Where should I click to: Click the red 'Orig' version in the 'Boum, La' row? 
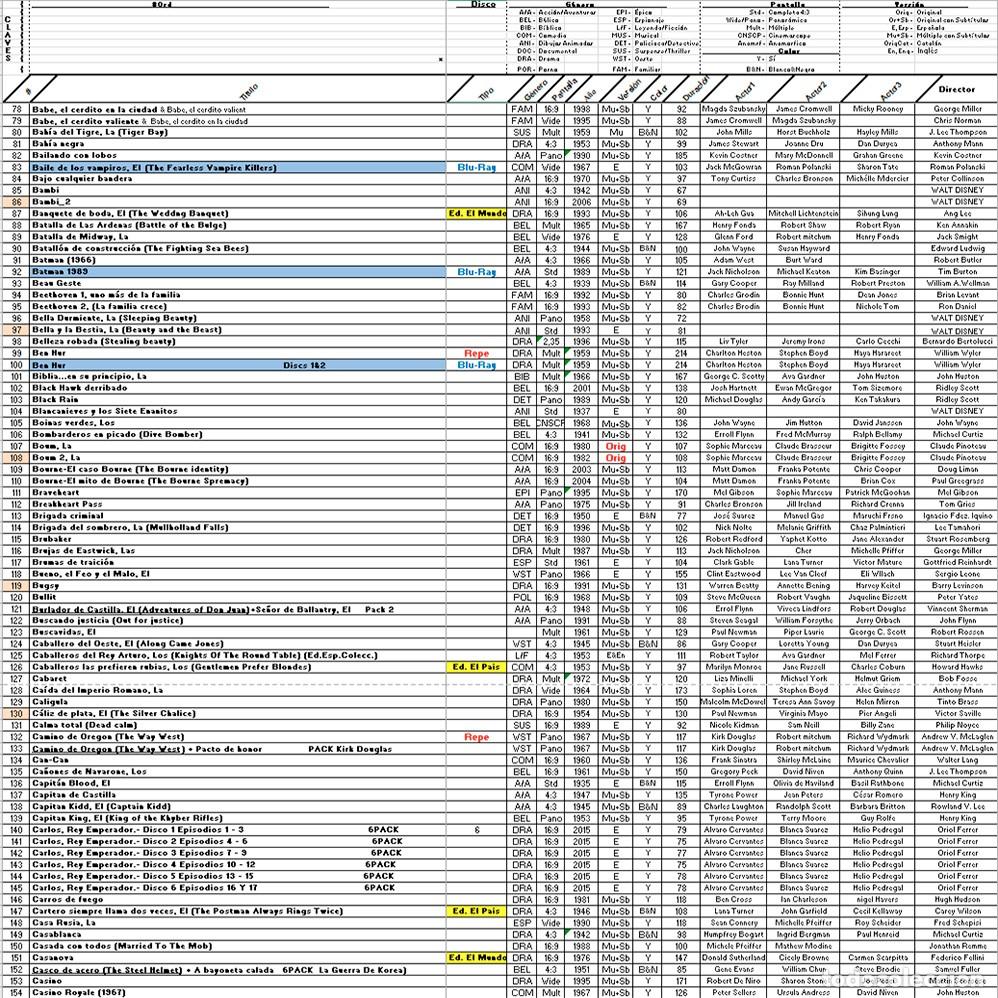[x=615, y=446]
